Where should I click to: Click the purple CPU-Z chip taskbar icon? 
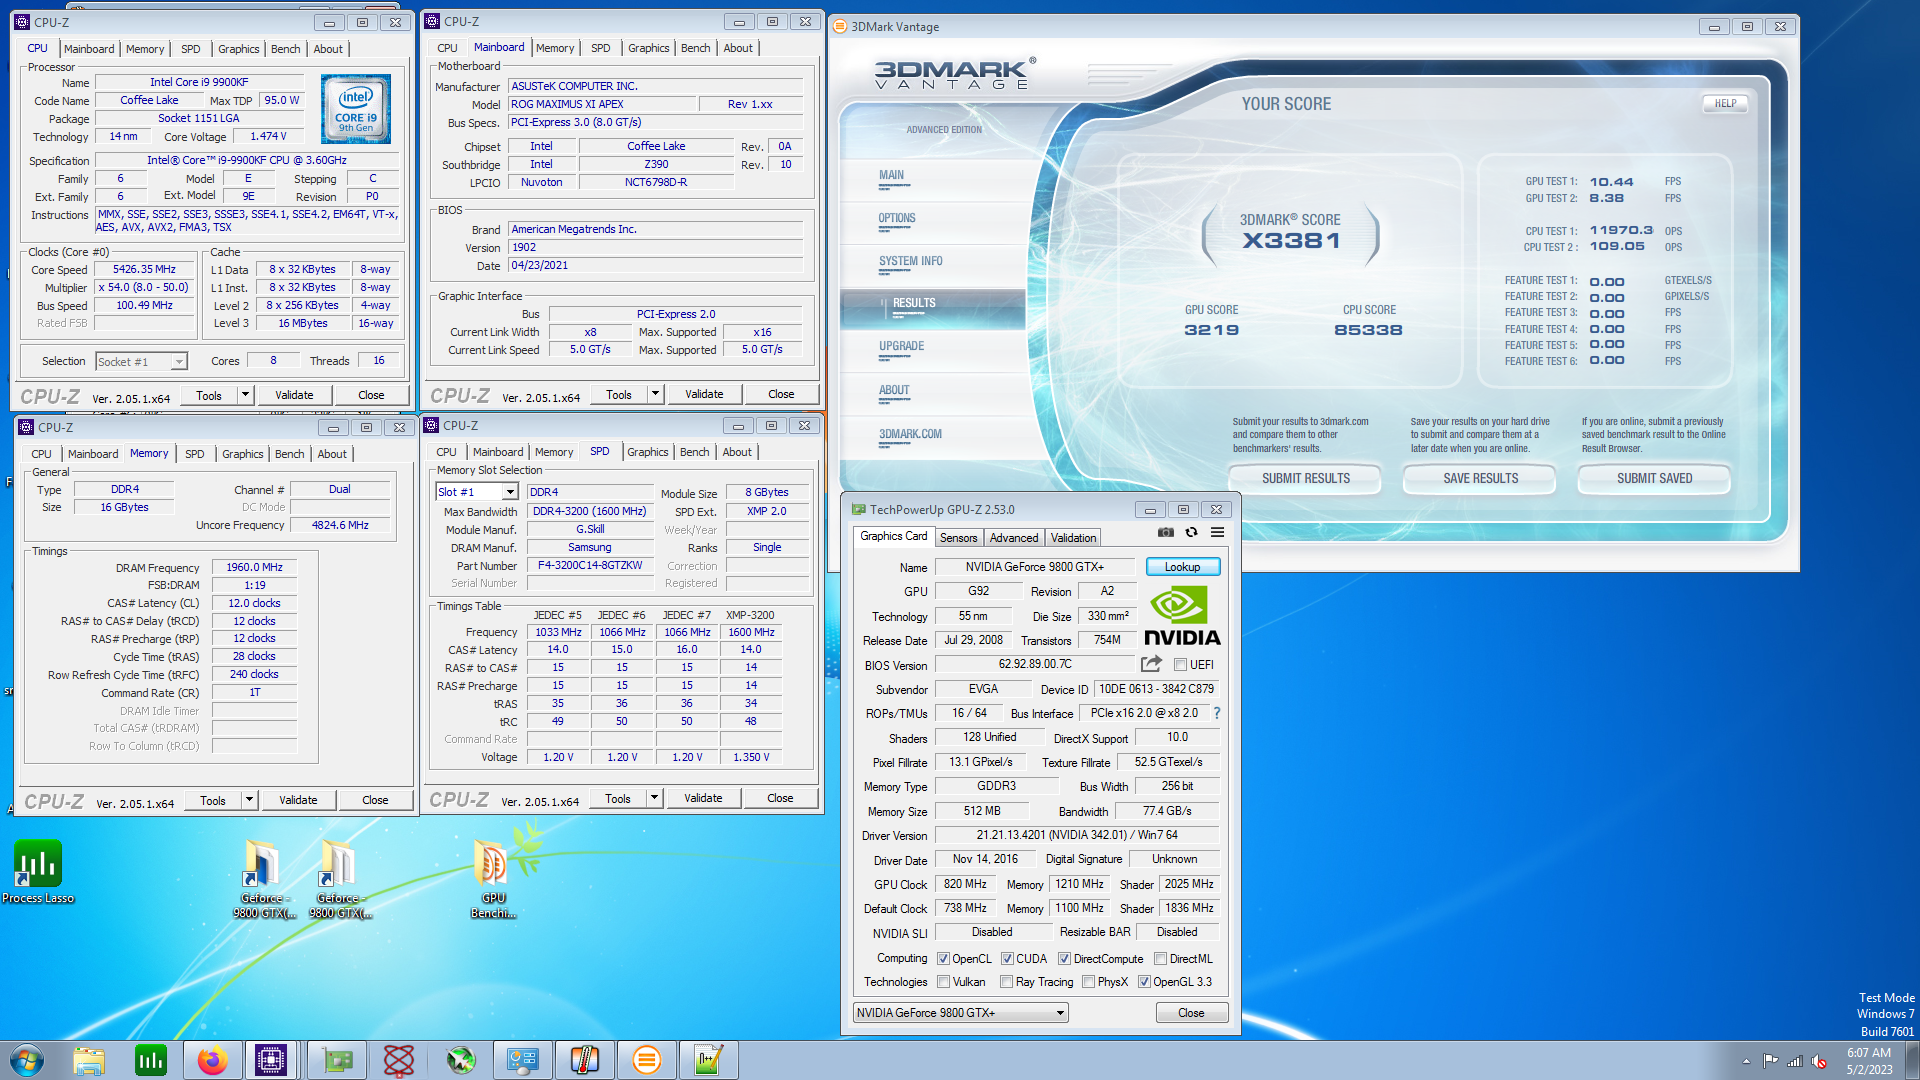(x=271, y=1060)
